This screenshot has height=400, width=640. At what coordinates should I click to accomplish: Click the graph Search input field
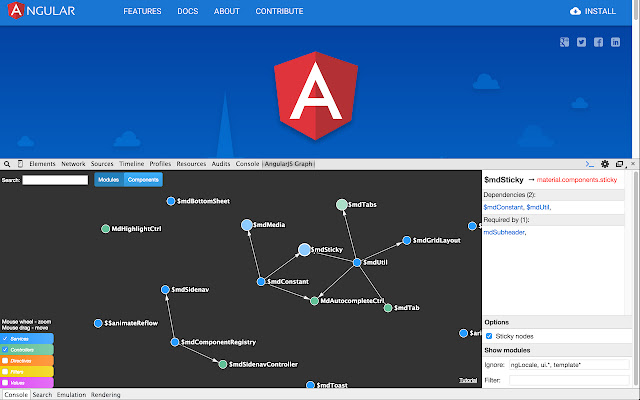[x=55, y=180]
